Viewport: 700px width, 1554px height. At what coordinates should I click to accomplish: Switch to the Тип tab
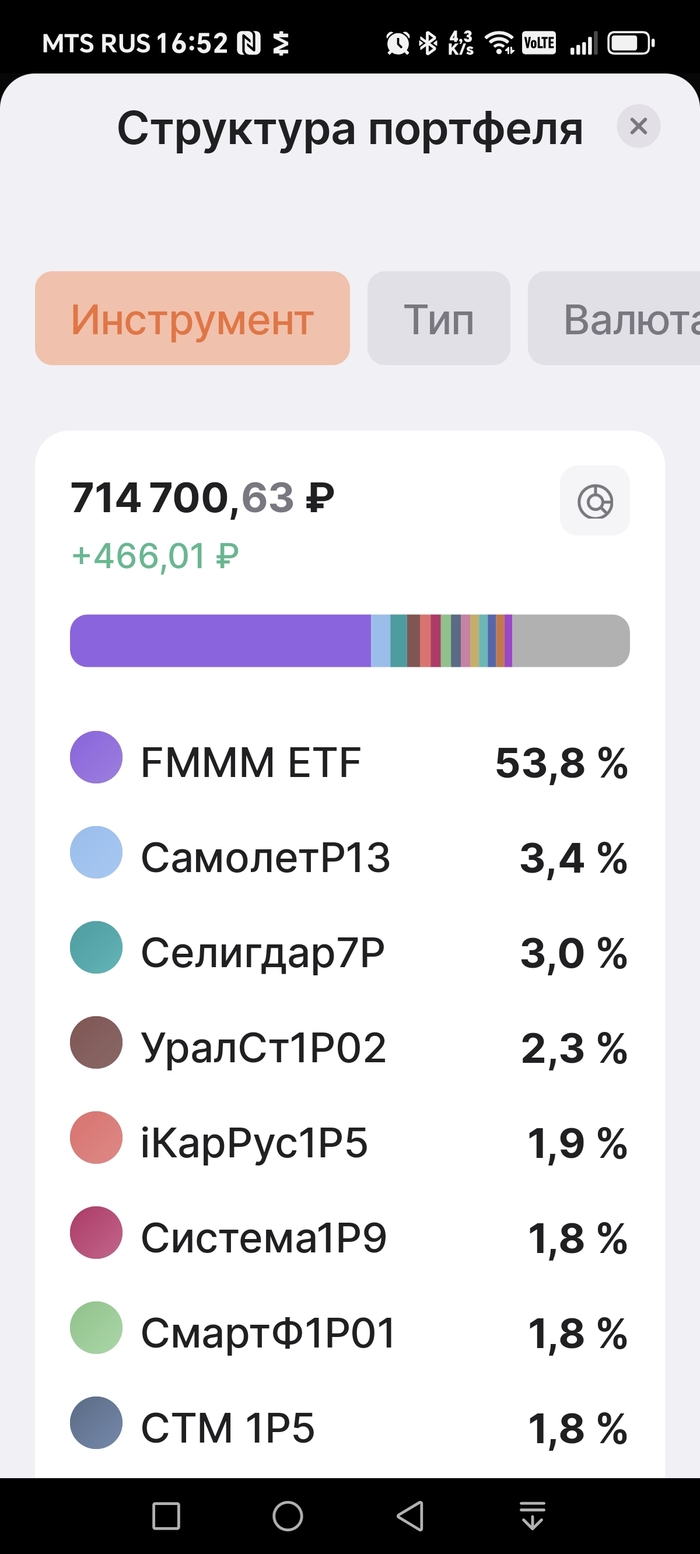pos(438,319)
